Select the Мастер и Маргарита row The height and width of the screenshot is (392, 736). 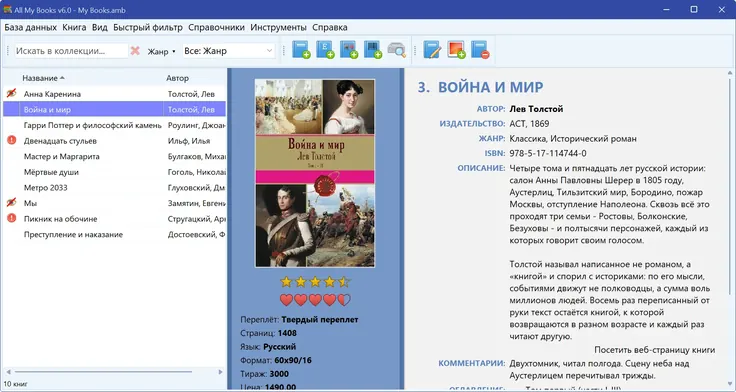[x=115, y=156]
